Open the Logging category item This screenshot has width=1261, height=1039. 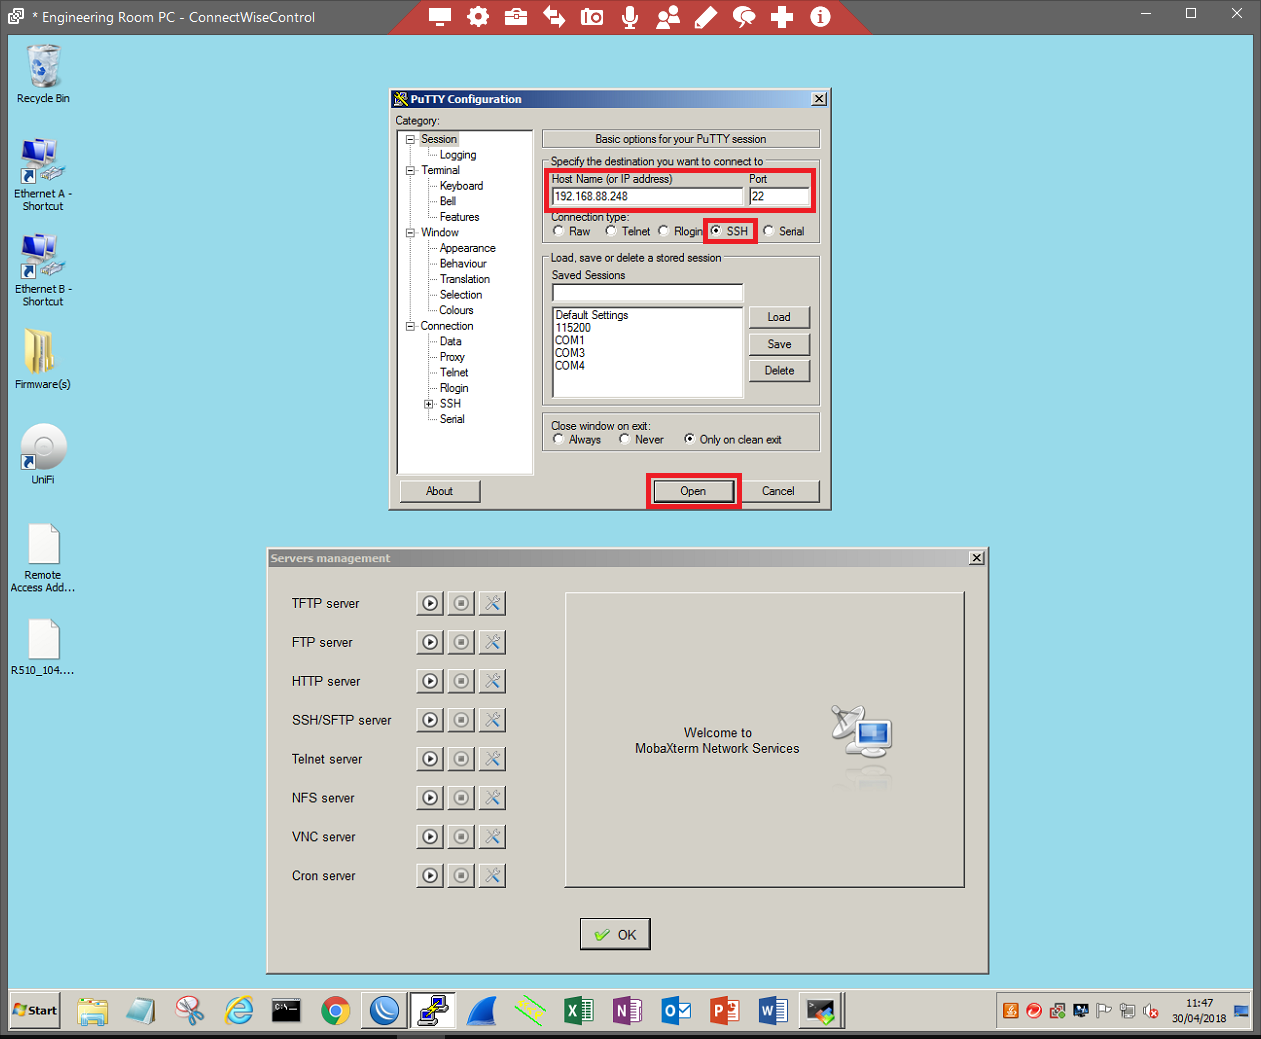coord(457,155)
